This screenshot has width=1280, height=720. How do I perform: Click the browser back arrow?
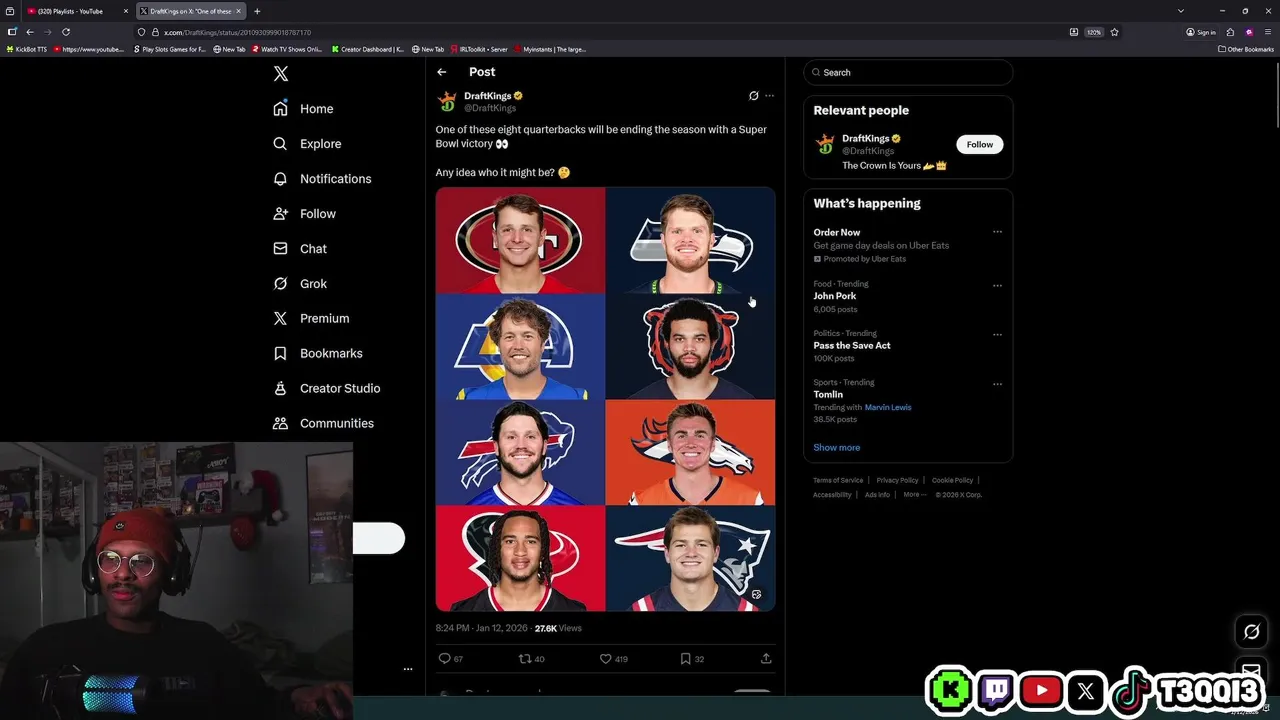coord(30,32)
